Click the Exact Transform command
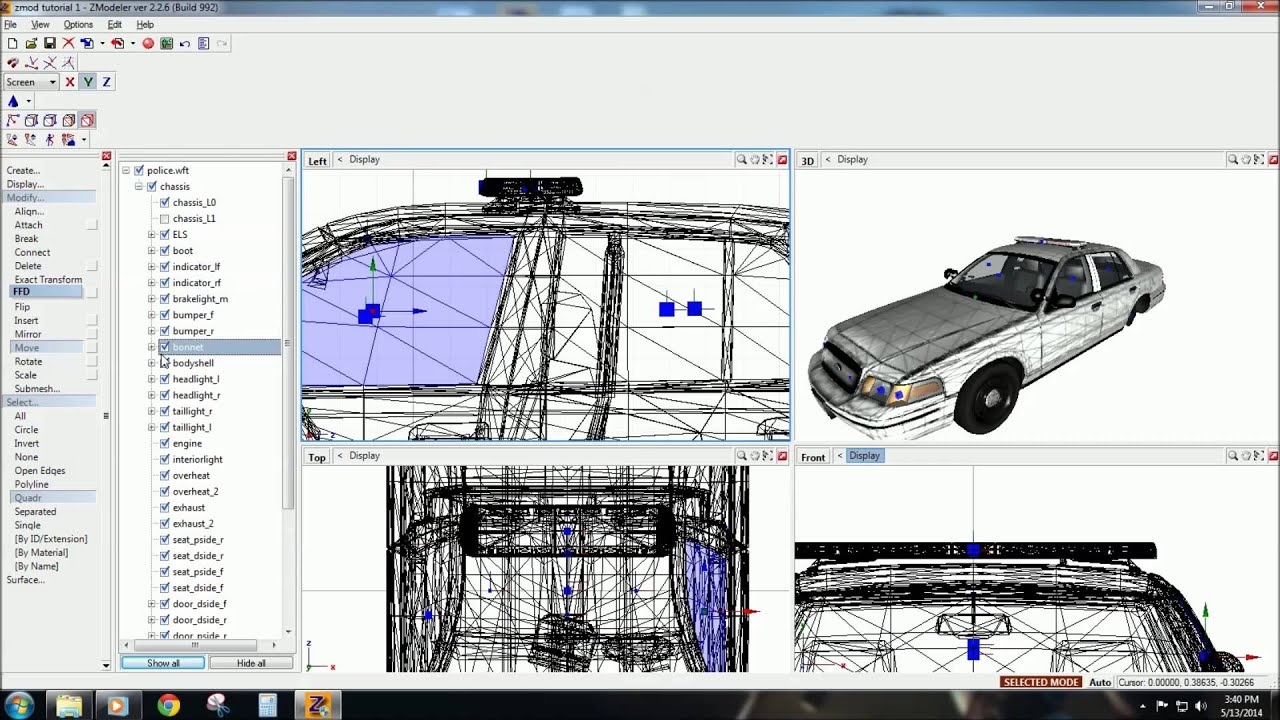 click(48, 279)
